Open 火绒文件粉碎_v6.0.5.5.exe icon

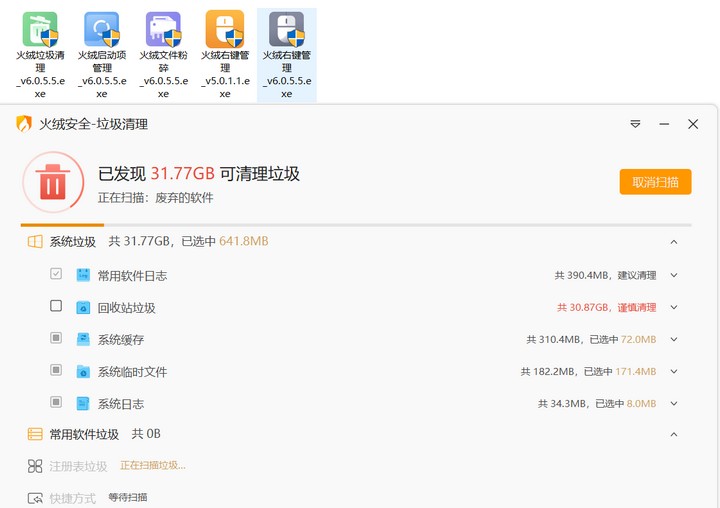(163, 54)
